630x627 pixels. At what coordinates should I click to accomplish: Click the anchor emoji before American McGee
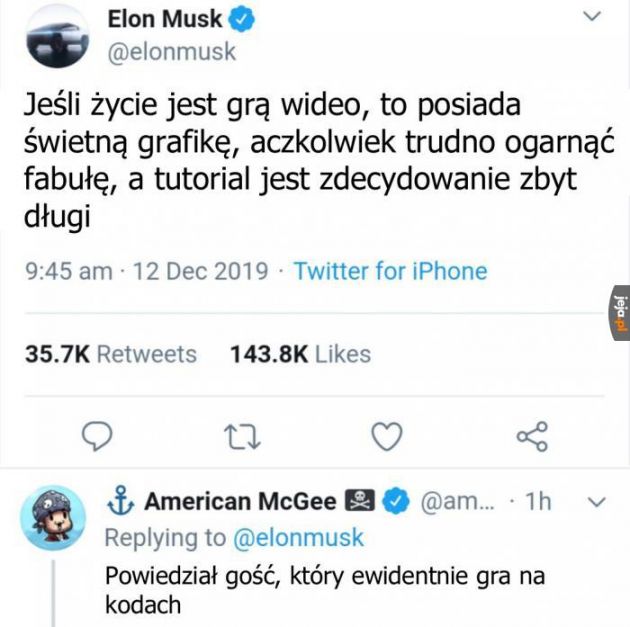(x=120, y=501)
